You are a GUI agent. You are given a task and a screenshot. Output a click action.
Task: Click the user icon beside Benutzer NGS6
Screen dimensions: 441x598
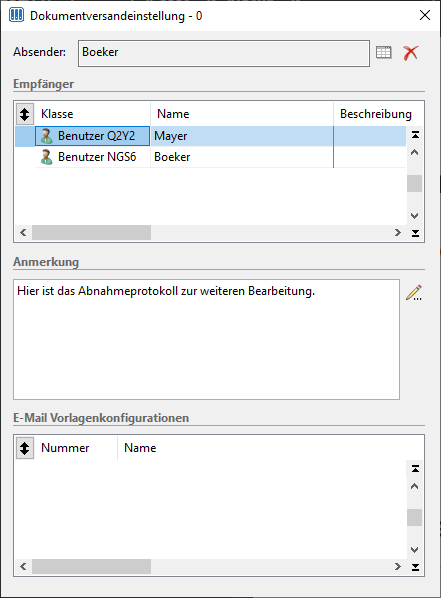[47, 157]
